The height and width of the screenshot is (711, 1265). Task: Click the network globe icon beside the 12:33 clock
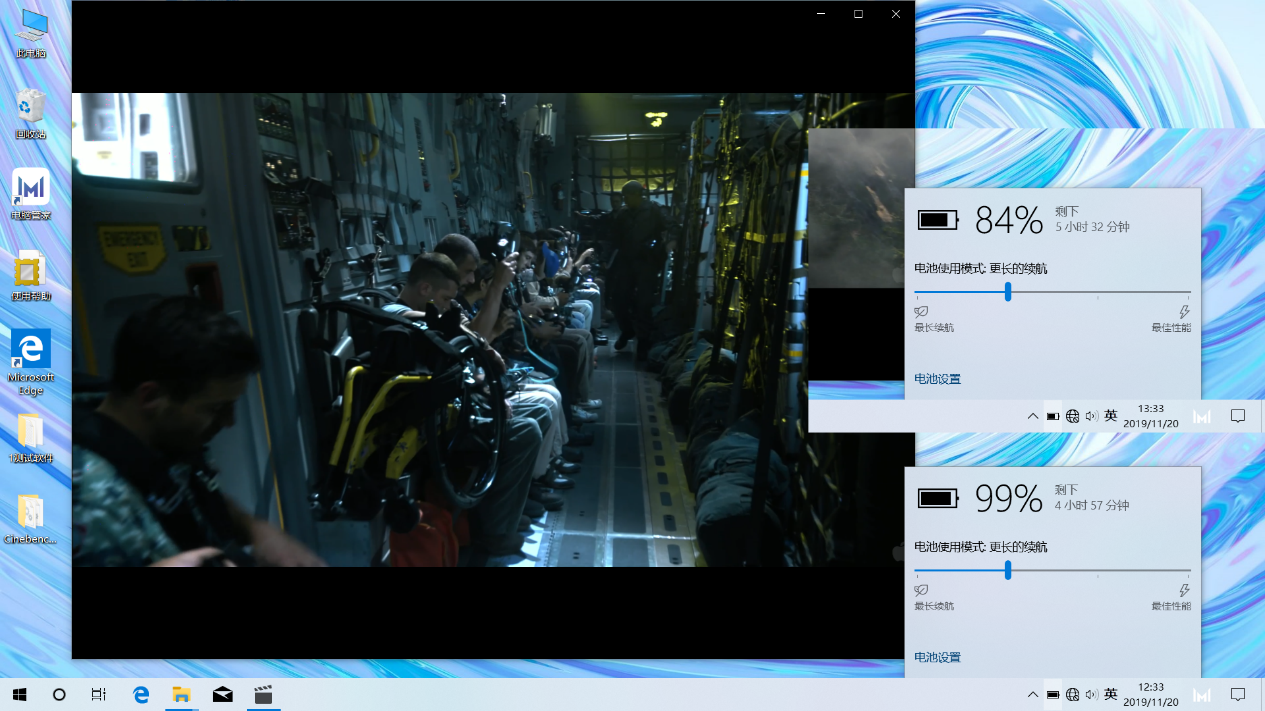[1072, 695]
